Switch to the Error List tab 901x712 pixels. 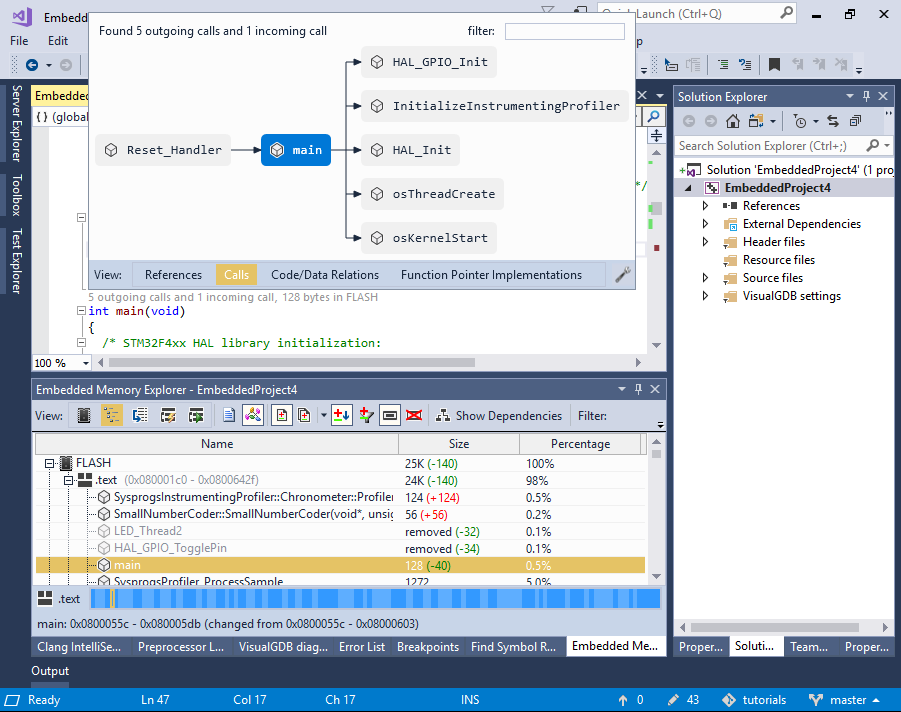(x=361, y=647)
